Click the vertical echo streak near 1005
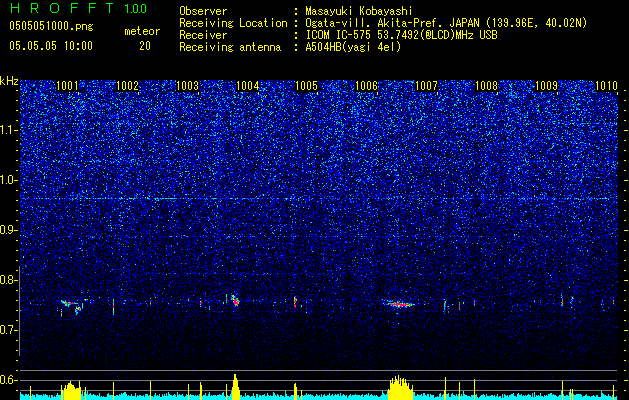This screenshot has width=629, height=400. point(295,302)
